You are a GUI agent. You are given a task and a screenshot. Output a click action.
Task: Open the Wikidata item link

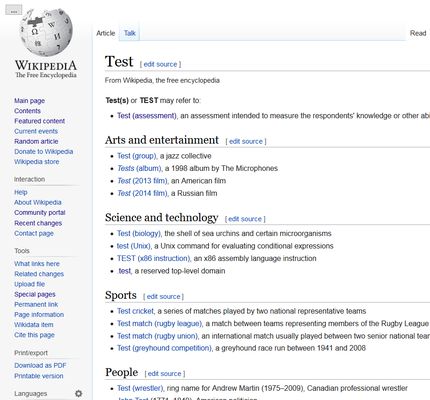[x=34, y=325]
